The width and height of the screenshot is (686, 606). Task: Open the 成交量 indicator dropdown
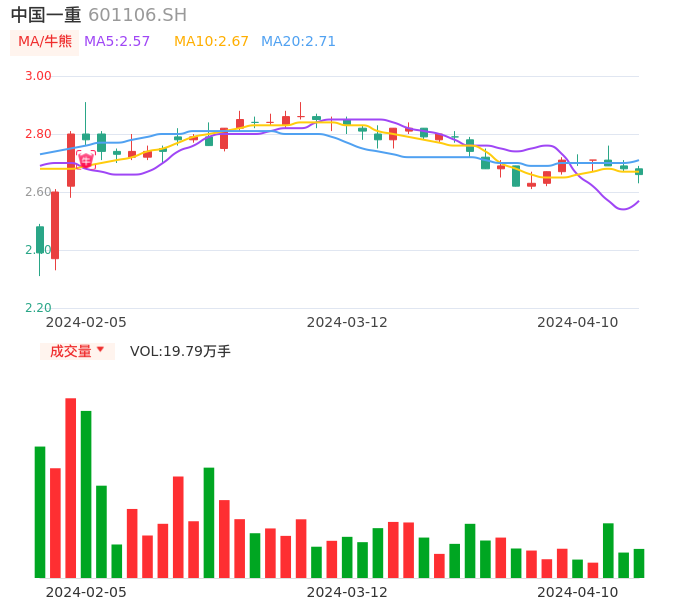(77, 351)
